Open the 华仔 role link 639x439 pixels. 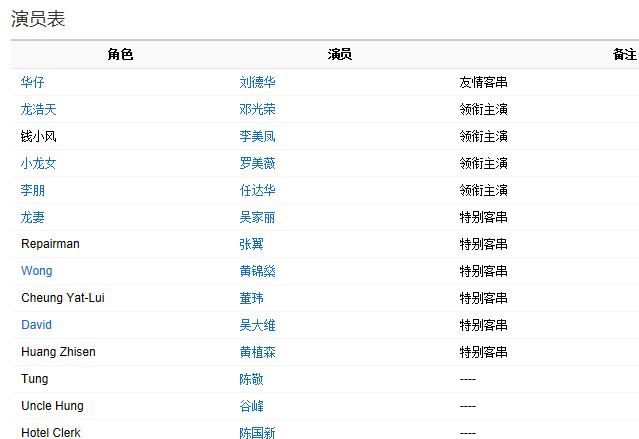[32, 82]
